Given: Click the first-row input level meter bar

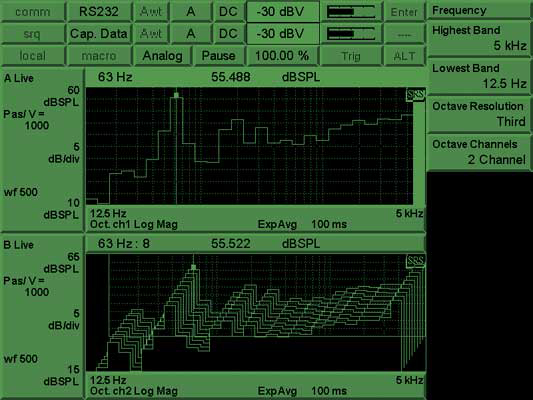Looking at the screenshot, I should [x=351, y=12].
